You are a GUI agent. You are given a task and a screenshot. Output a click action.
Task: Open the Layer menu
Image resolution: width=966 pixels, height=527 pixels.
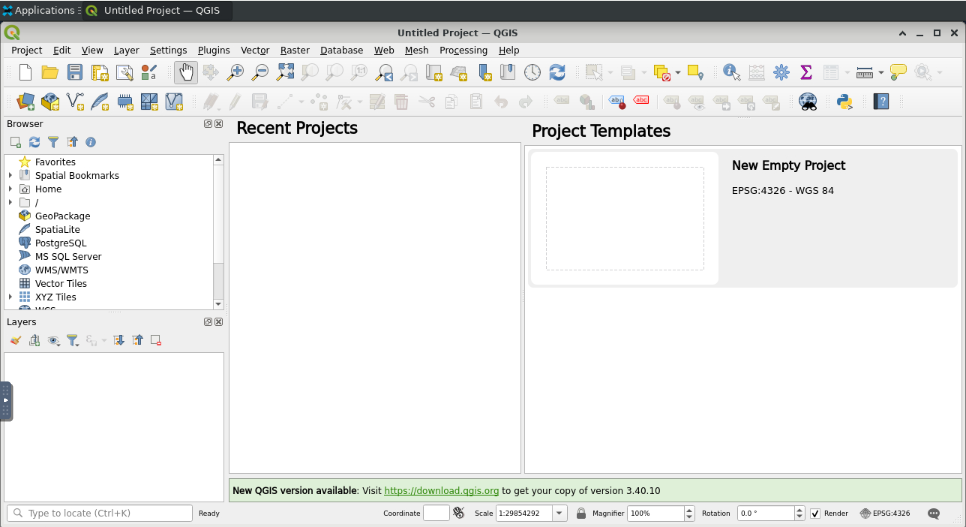tap(126, 51)
